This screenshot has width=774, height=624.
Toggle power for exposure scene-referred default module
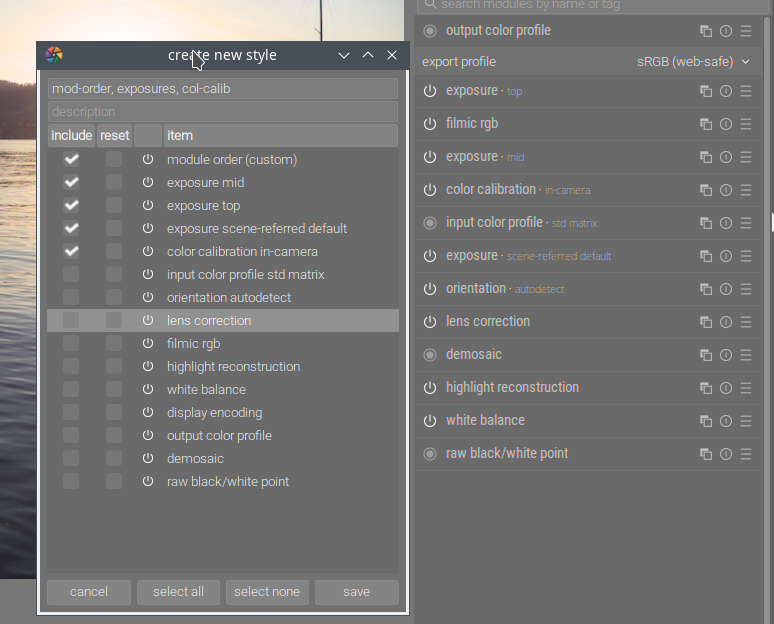coord(430,256)
